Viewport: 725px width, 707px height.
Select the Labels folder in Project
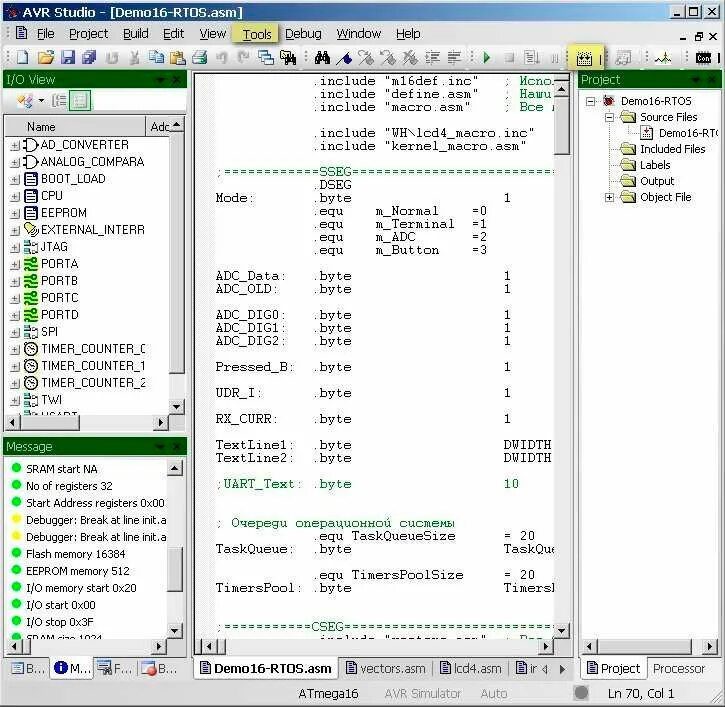tap(655, 165)
